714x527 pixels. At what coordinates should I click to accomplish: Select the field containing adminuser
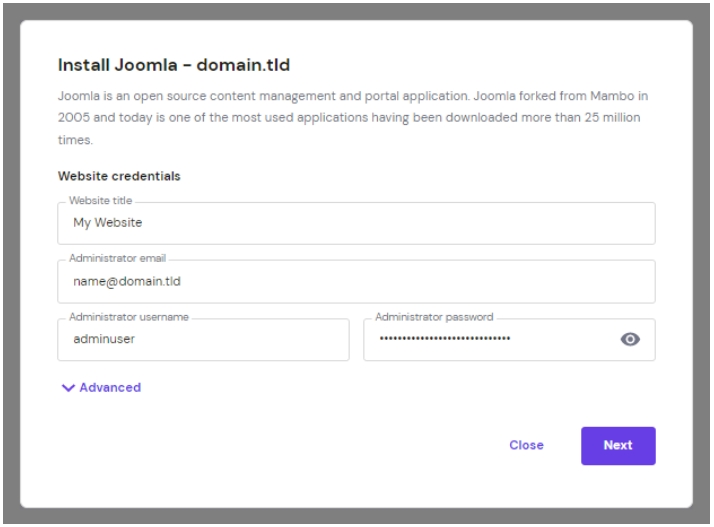click(204, 340)
